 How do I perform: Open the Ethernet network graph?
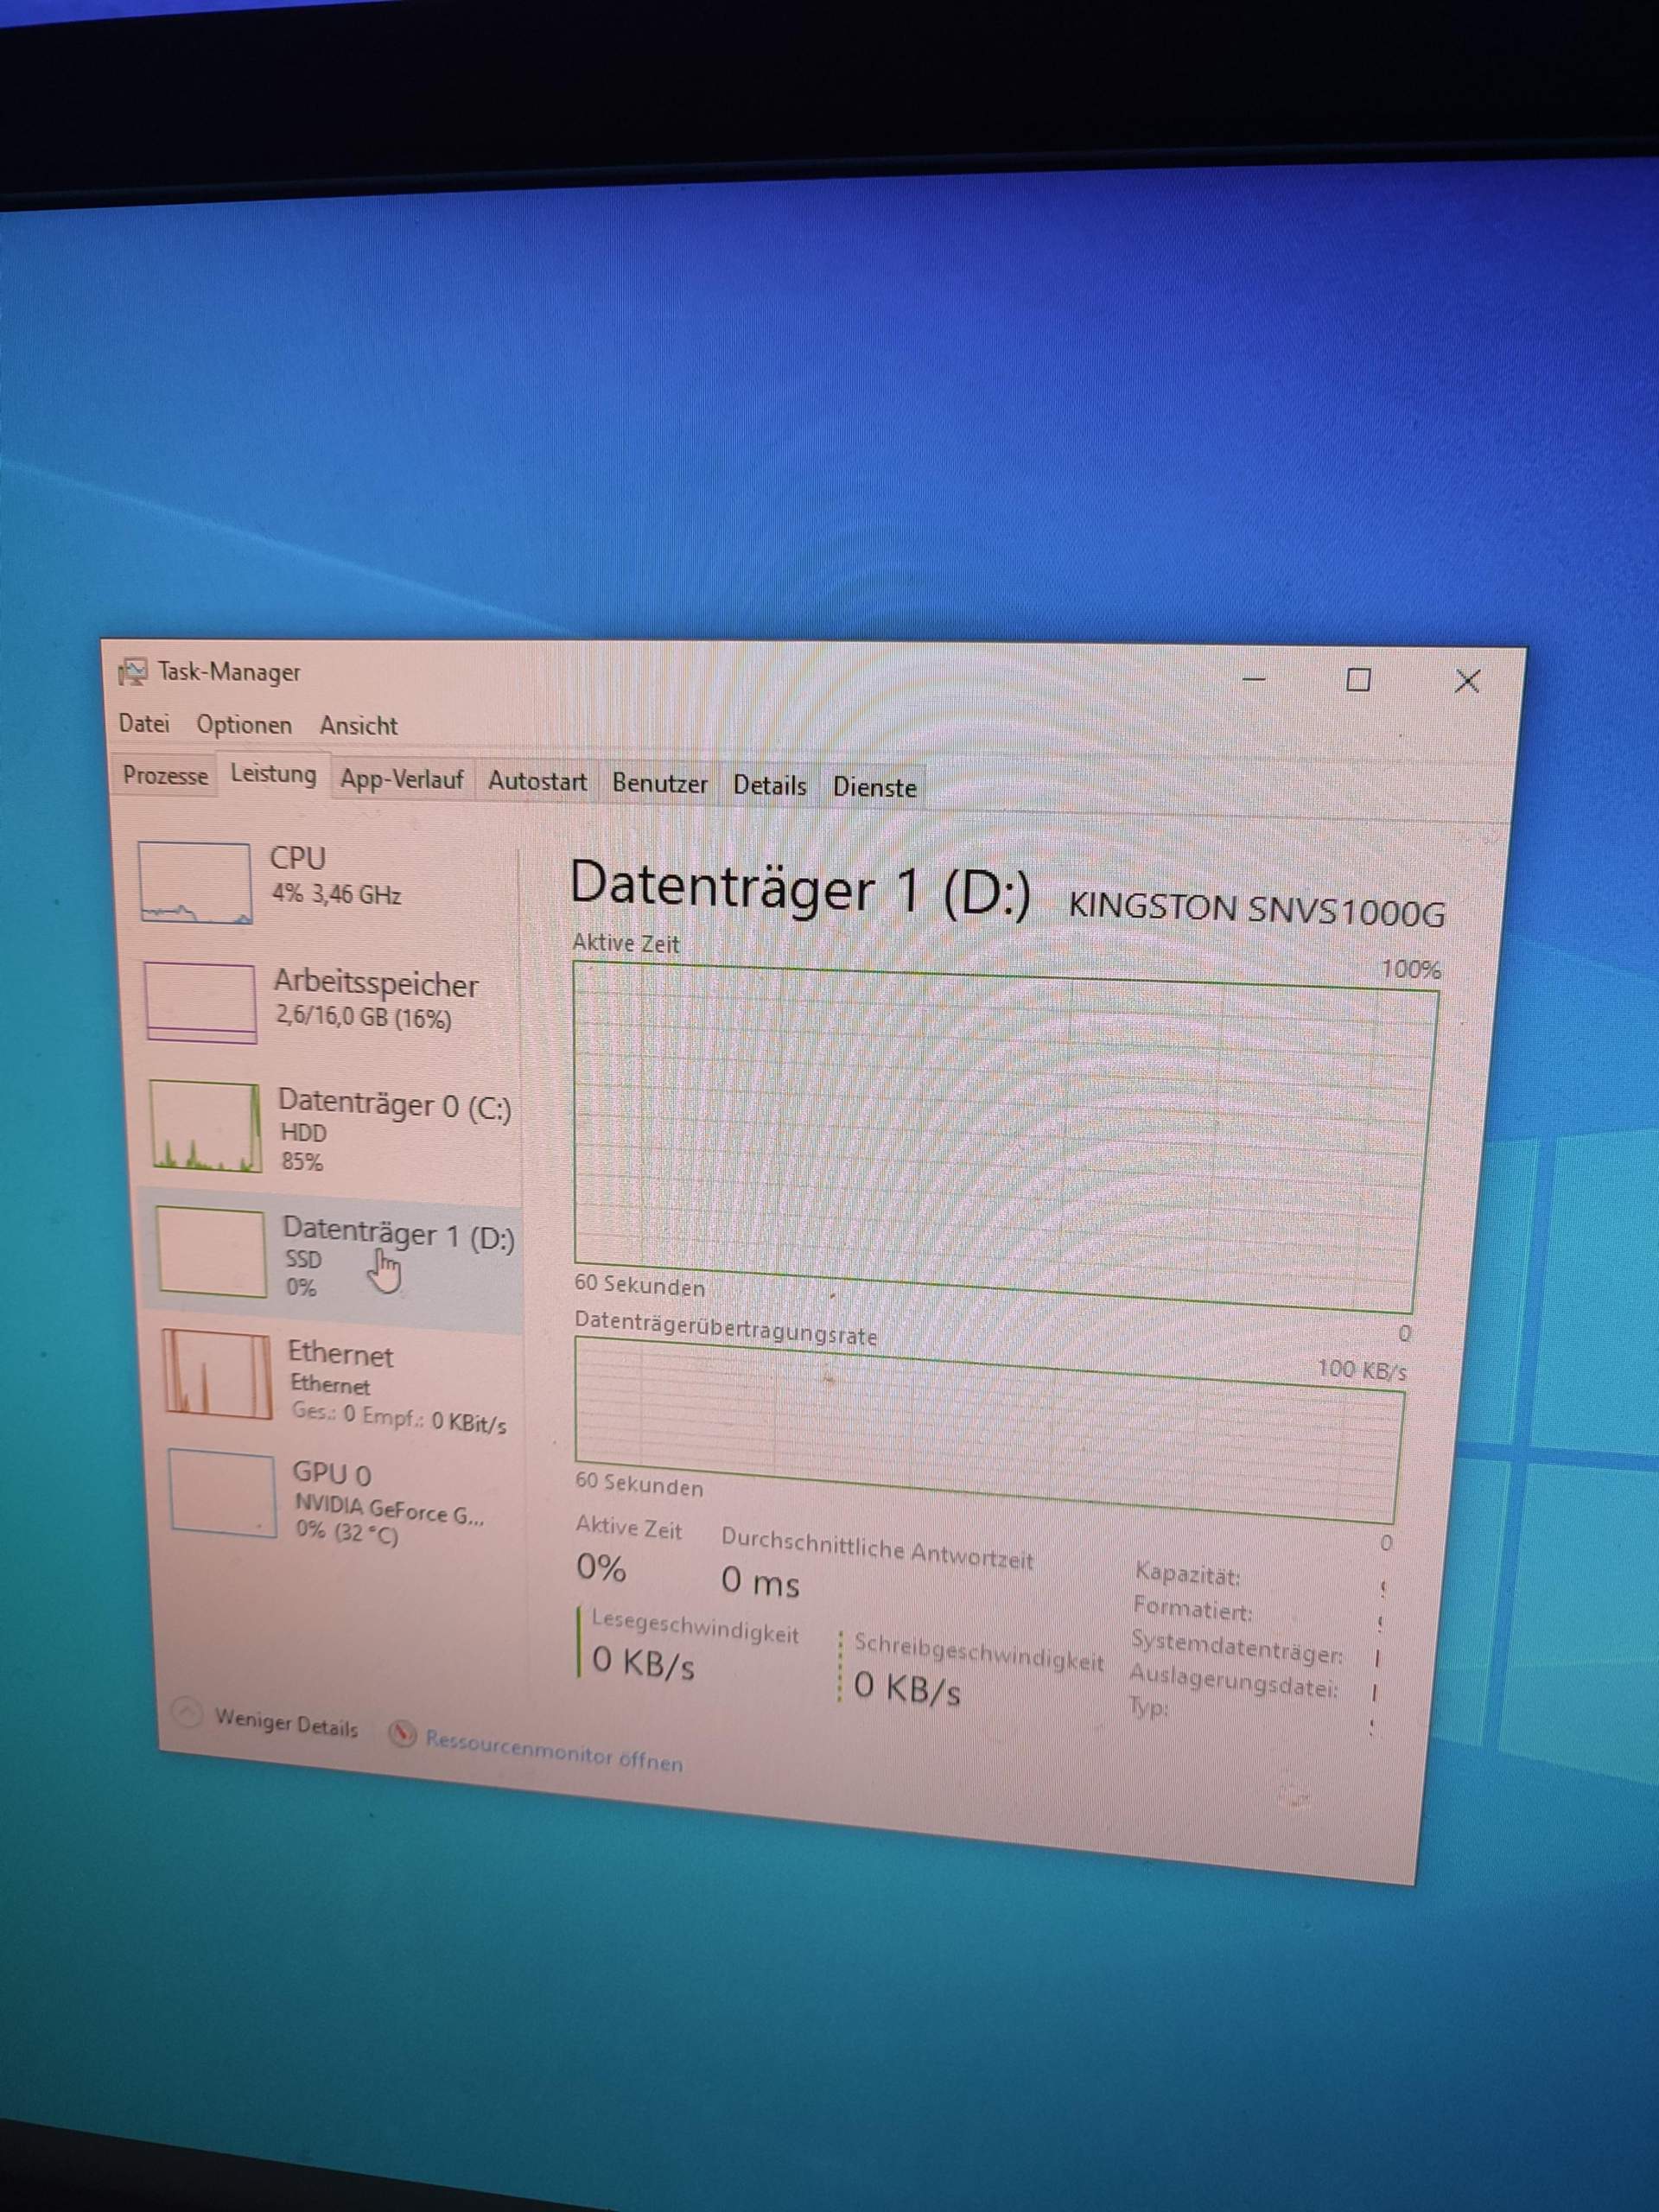[330, 1385]
